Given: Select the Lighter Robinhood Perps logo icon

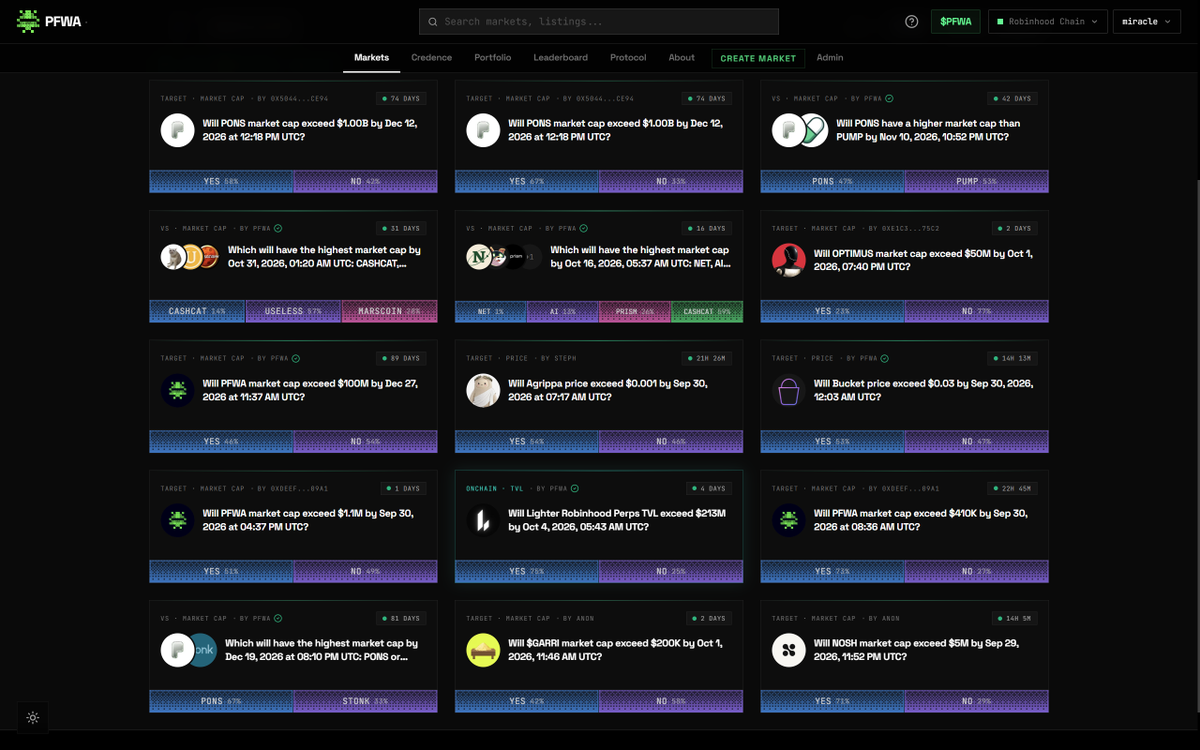Looking at the screenshot, I should 483,521.
